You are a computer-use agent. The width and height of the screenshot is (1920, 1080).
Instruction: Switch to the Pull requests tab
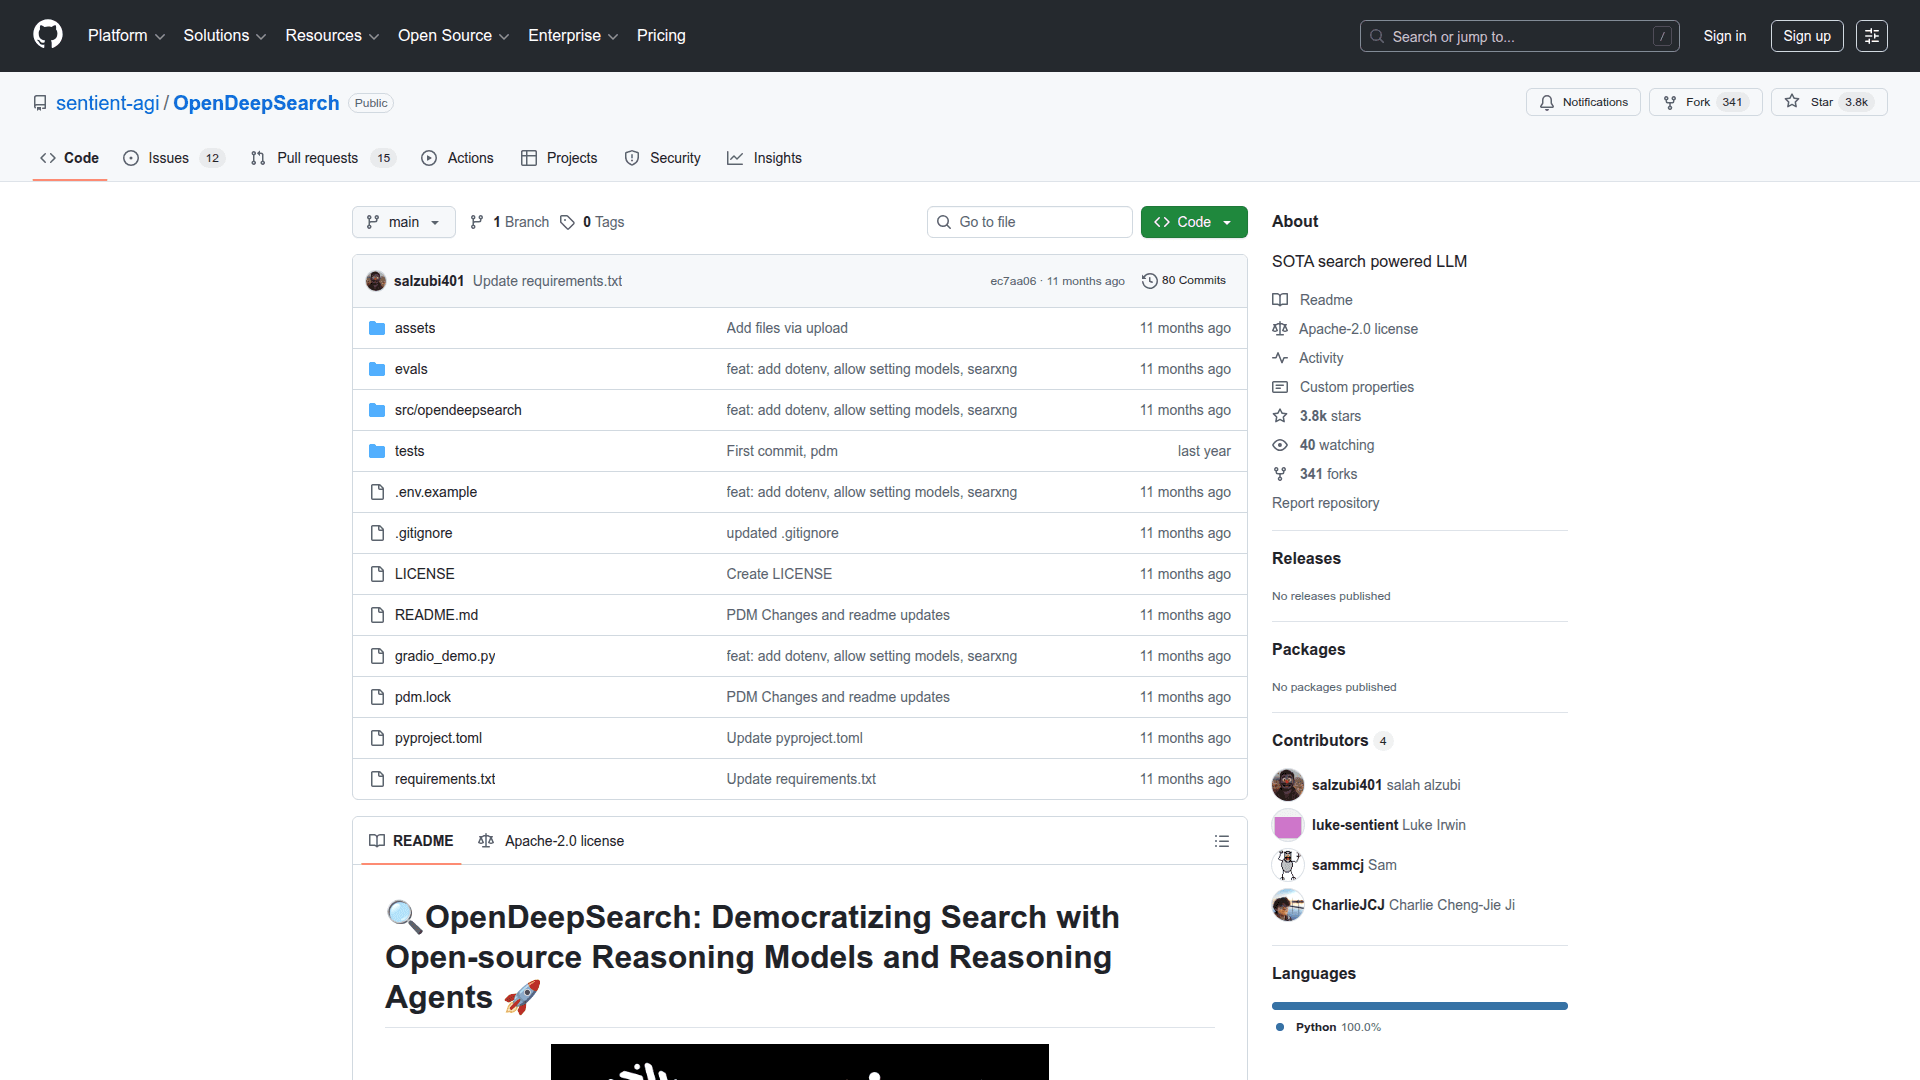tap(317, 158)
